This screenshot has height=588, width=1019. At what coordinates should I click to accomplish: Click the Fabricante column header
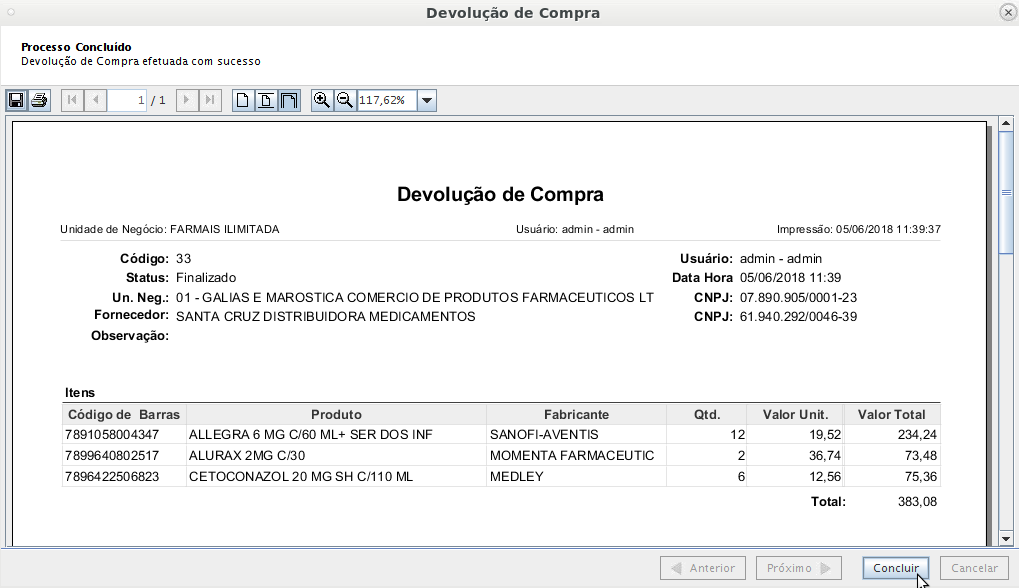click(x=576, y=415)
